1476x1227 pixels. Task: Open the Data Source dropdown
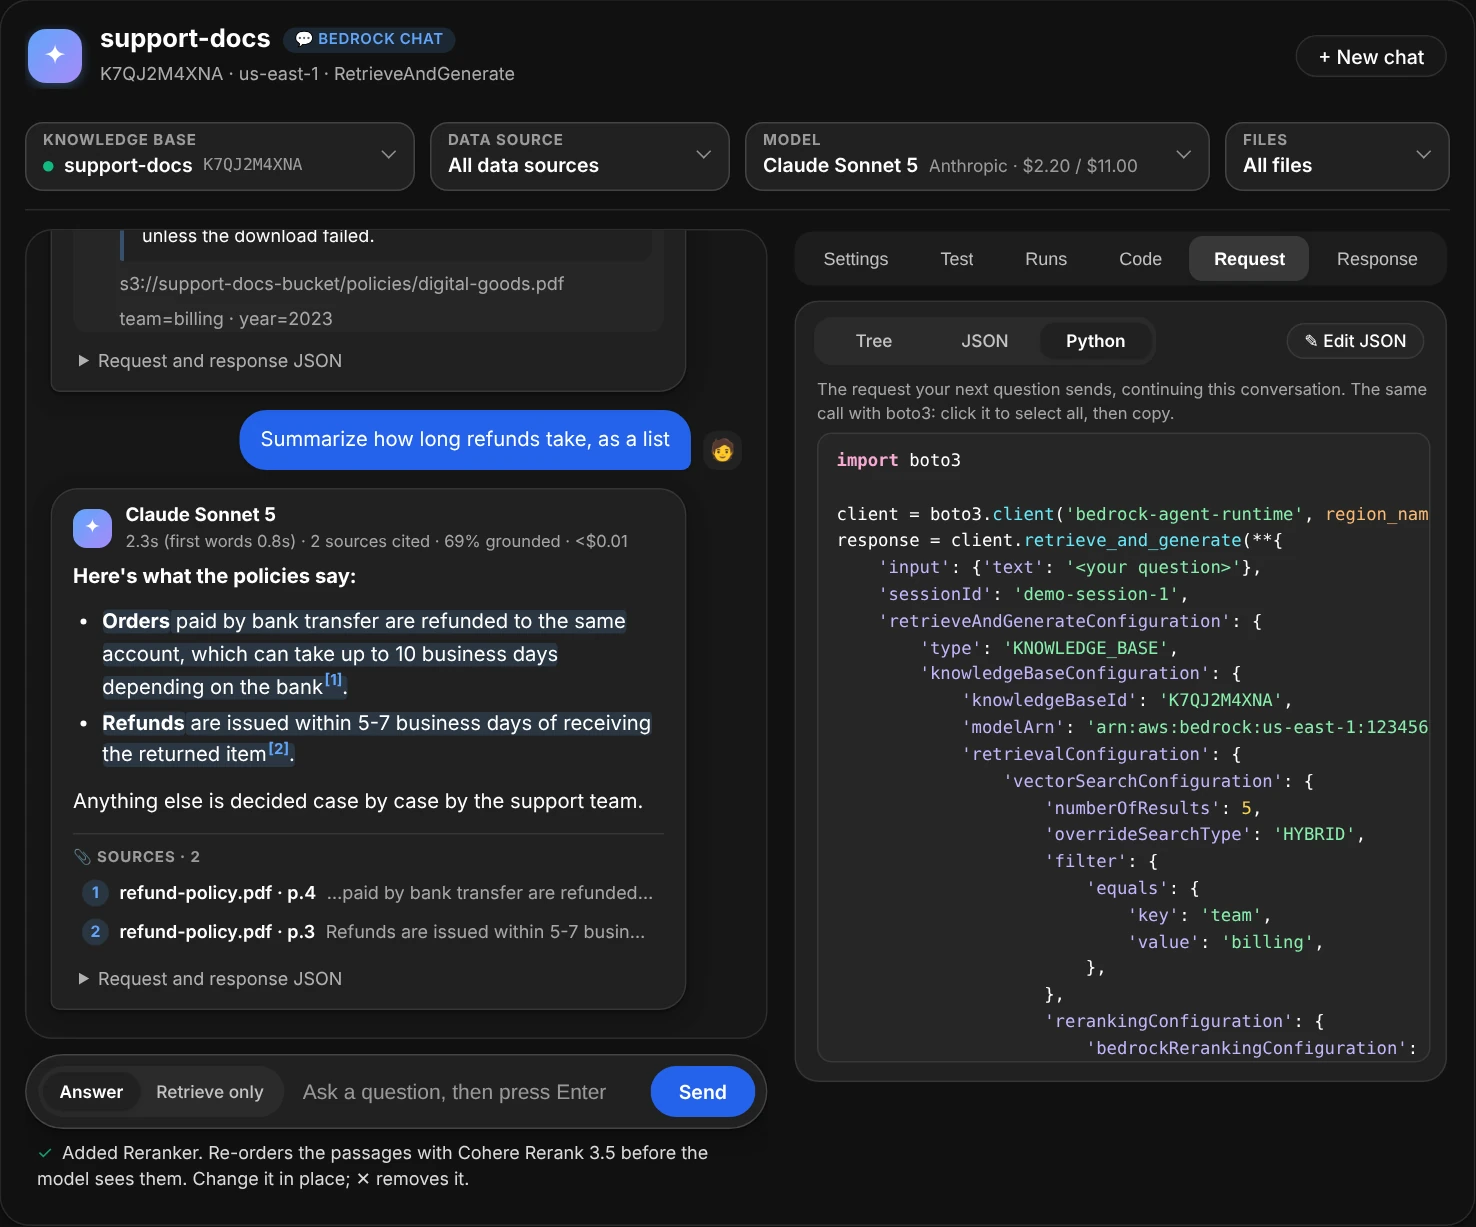[580, 156]
